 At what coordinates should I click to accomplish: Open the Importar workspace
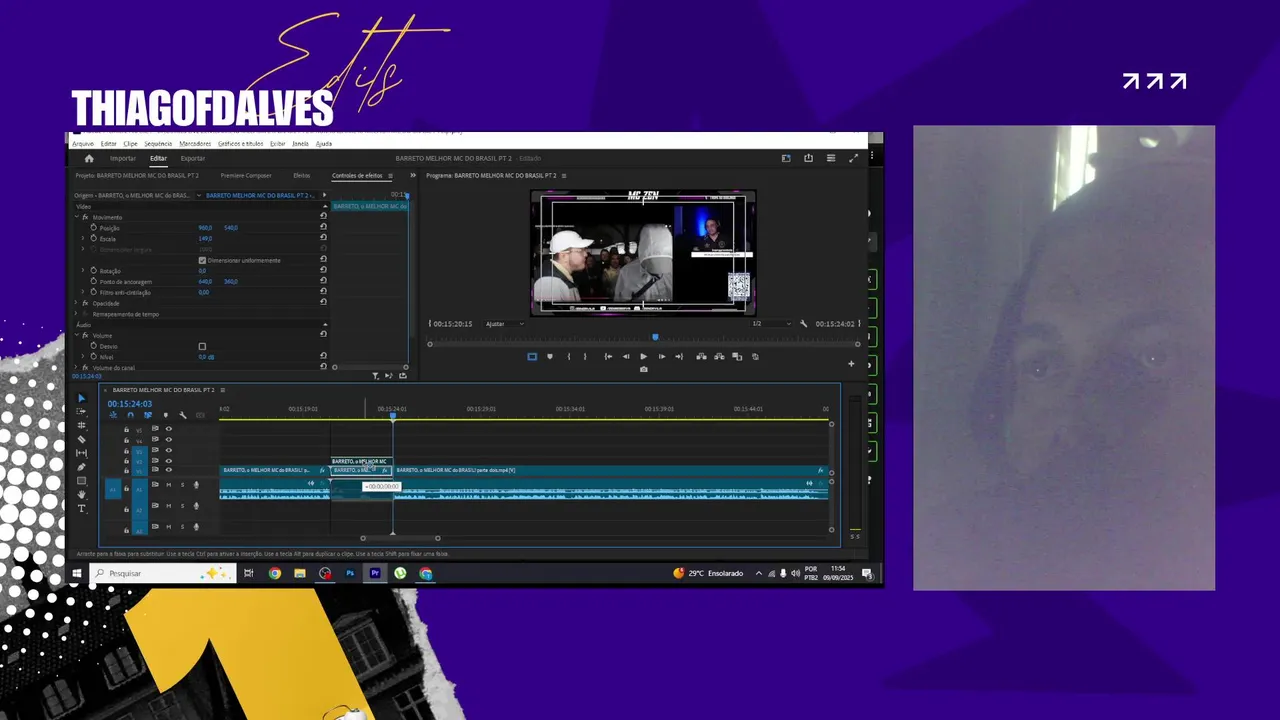123,158
